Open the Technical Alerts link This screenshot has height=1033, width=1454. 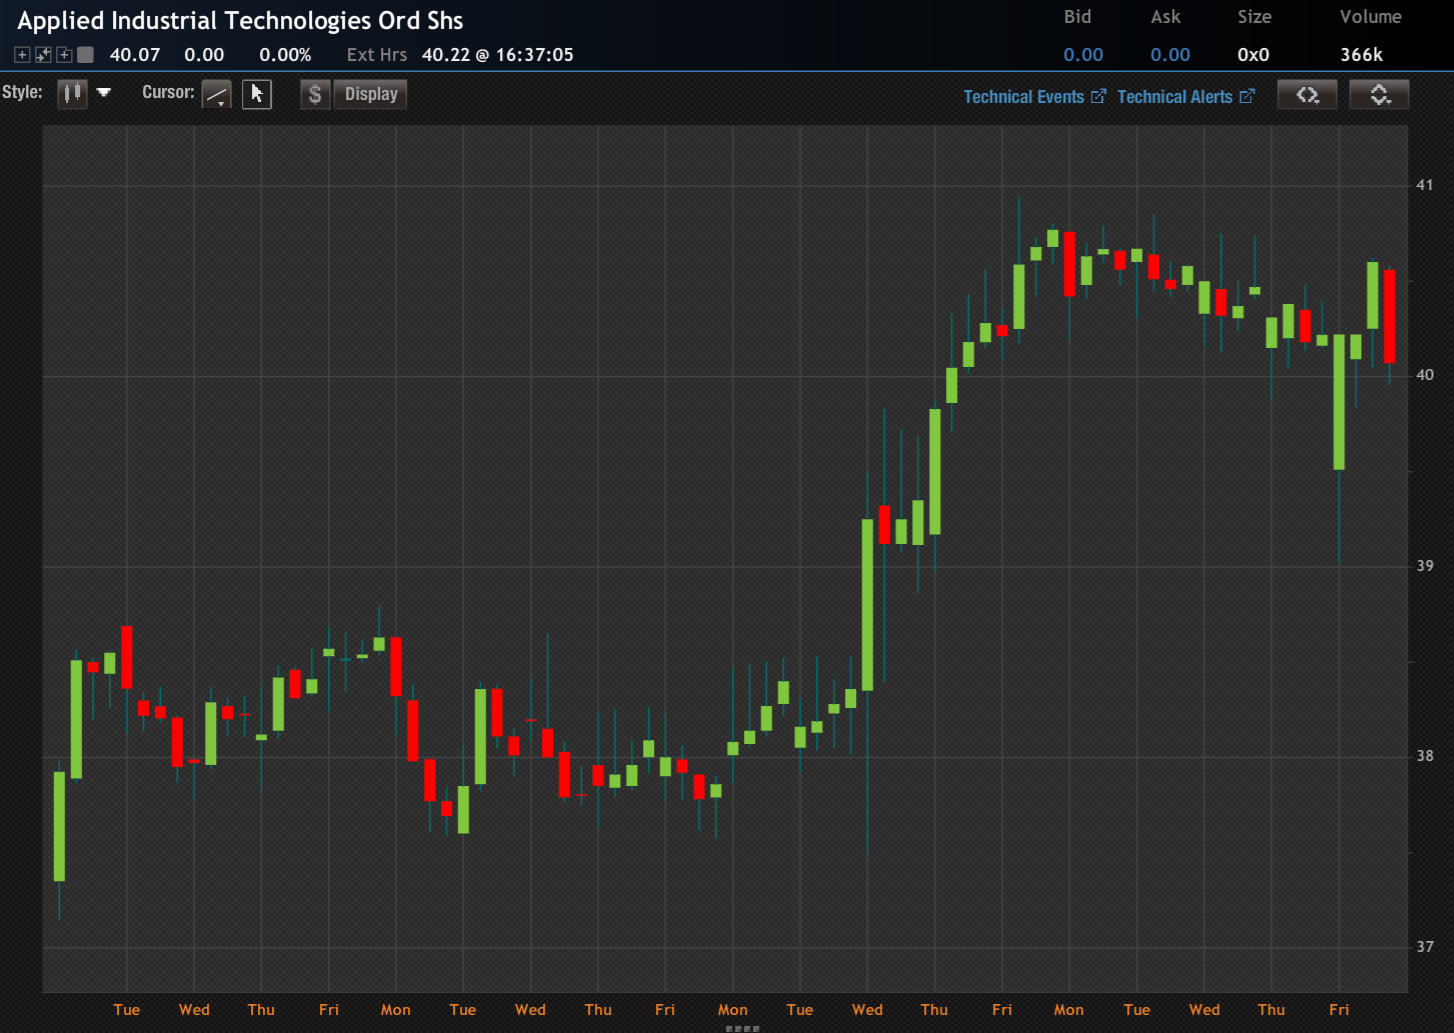[x=1175, y=96]
